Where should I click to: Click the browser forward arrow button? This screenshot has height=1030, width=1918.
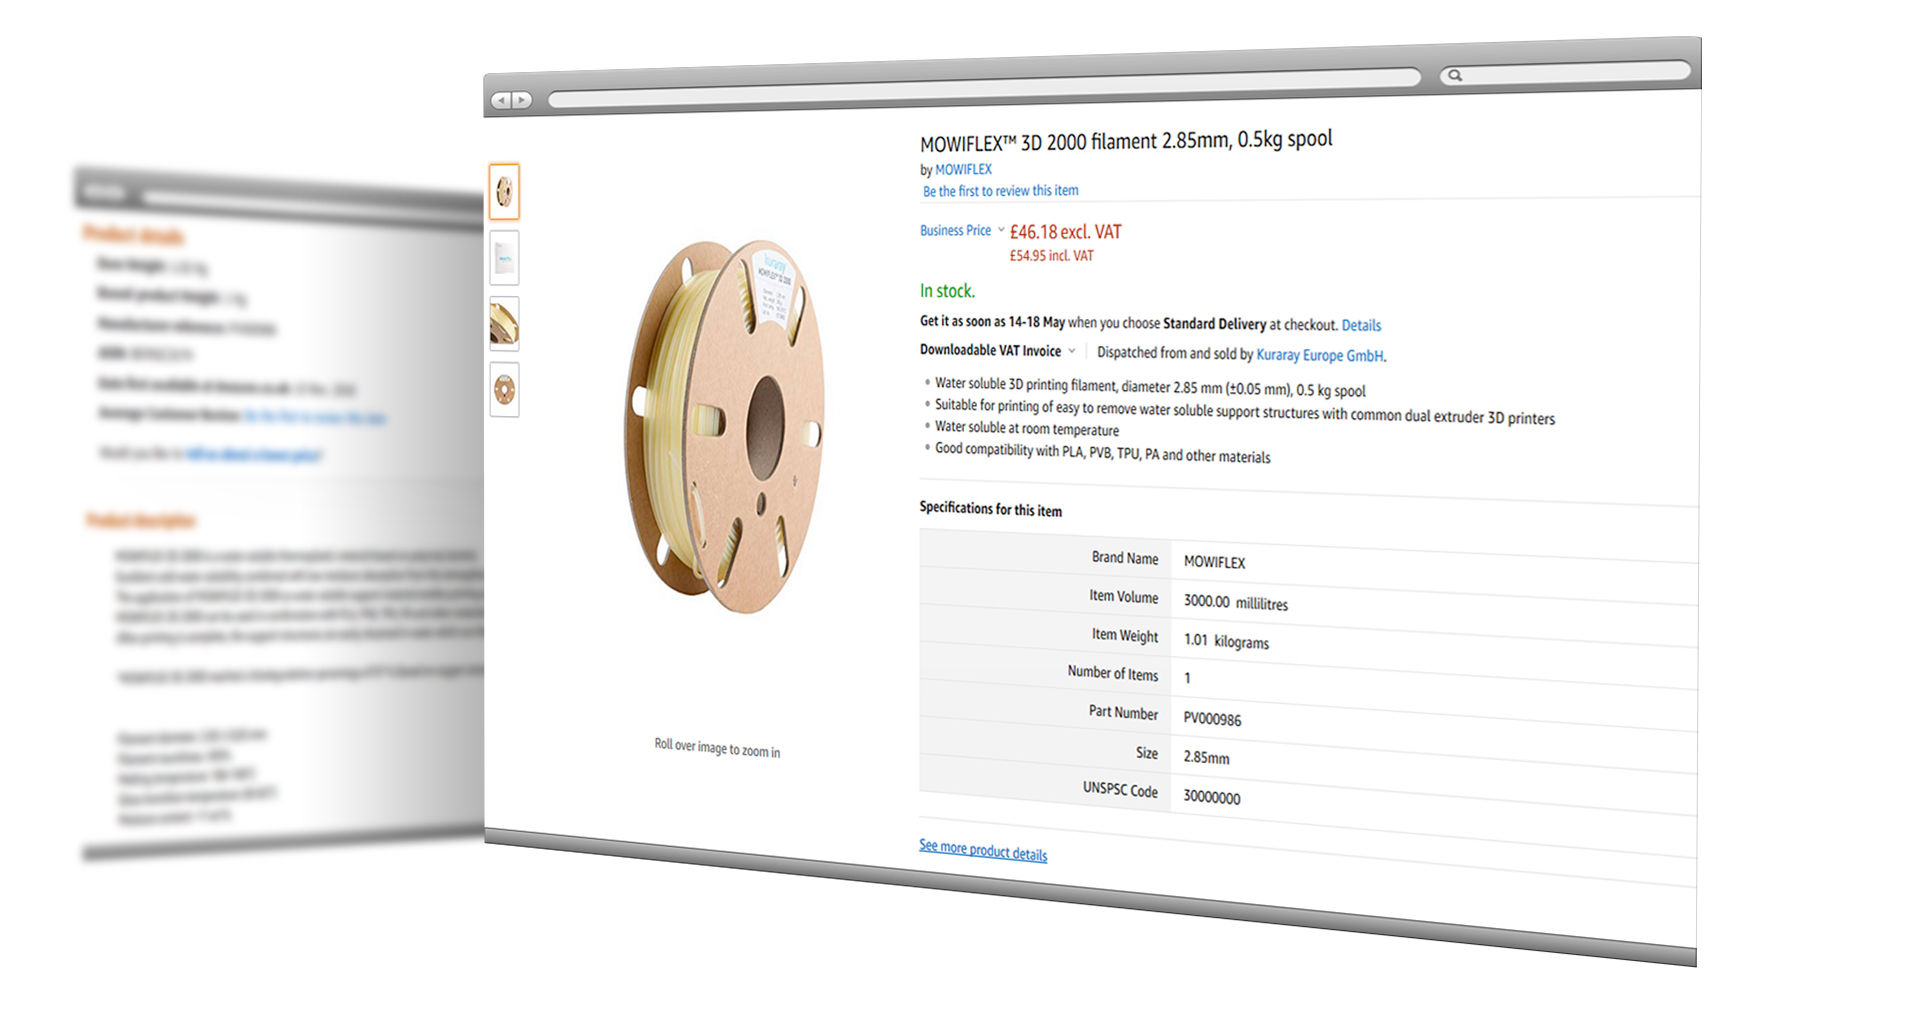coord(521,100)
